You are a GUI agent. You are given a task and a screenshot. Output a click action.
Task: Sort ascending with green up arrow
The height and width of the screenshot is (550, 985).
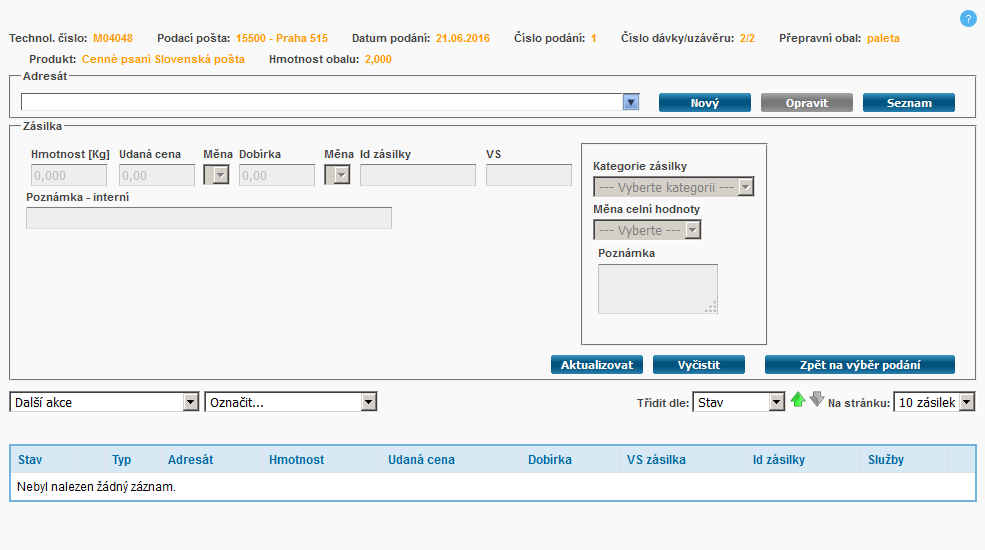pos(797,400)
